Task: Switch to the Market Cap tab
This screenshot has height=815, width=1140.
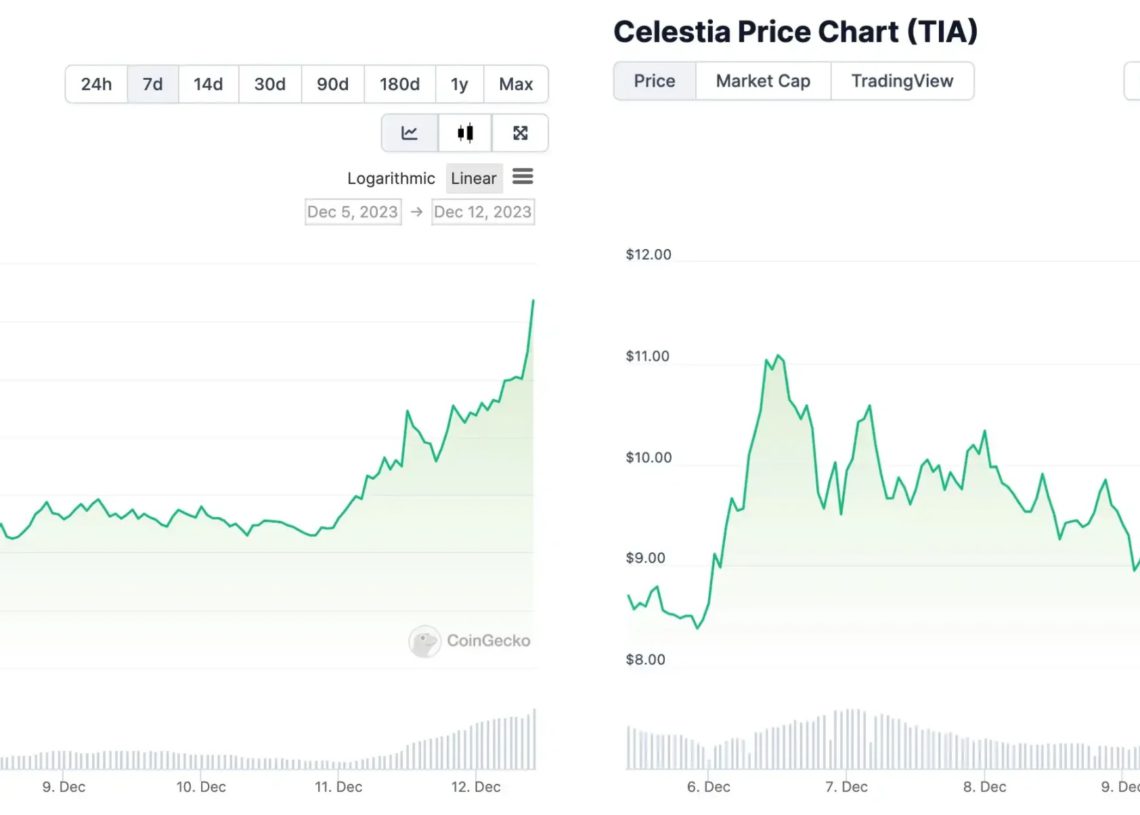Action: [x=763, y=81]
